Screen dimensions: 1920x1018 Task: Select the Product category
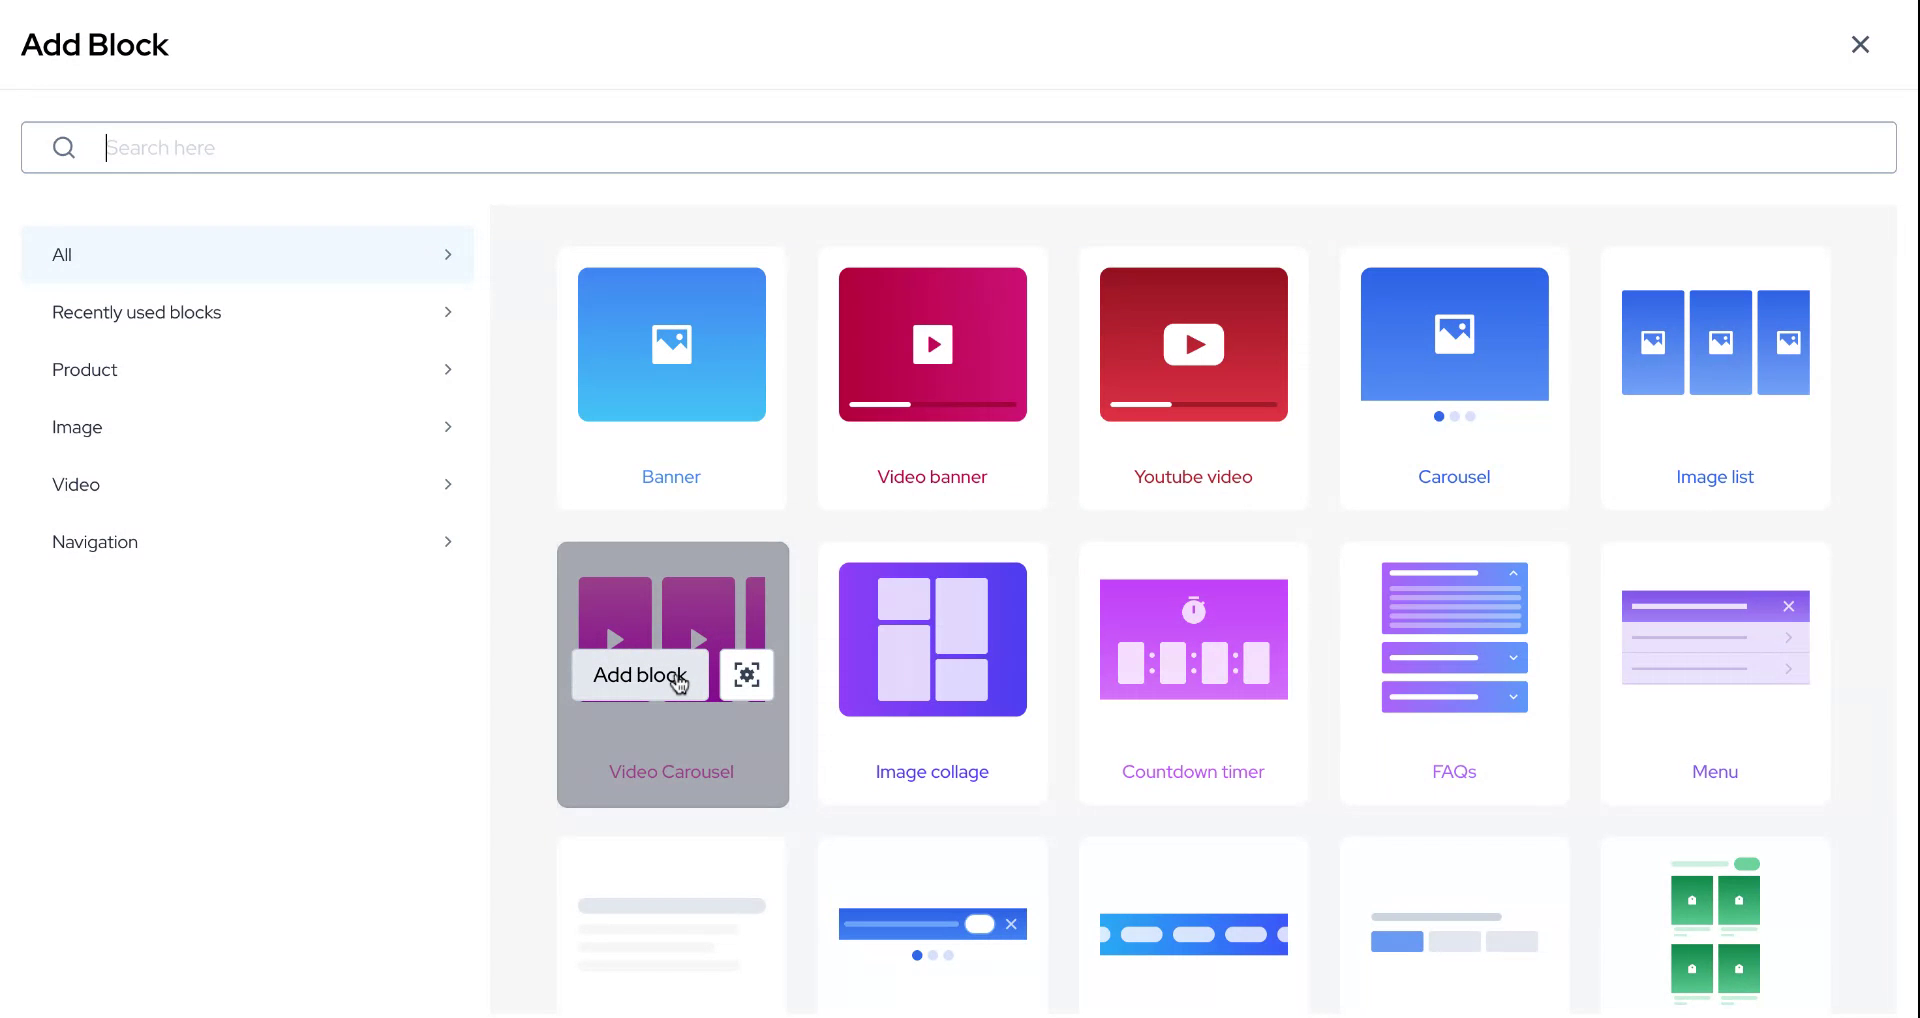point(248,370)
